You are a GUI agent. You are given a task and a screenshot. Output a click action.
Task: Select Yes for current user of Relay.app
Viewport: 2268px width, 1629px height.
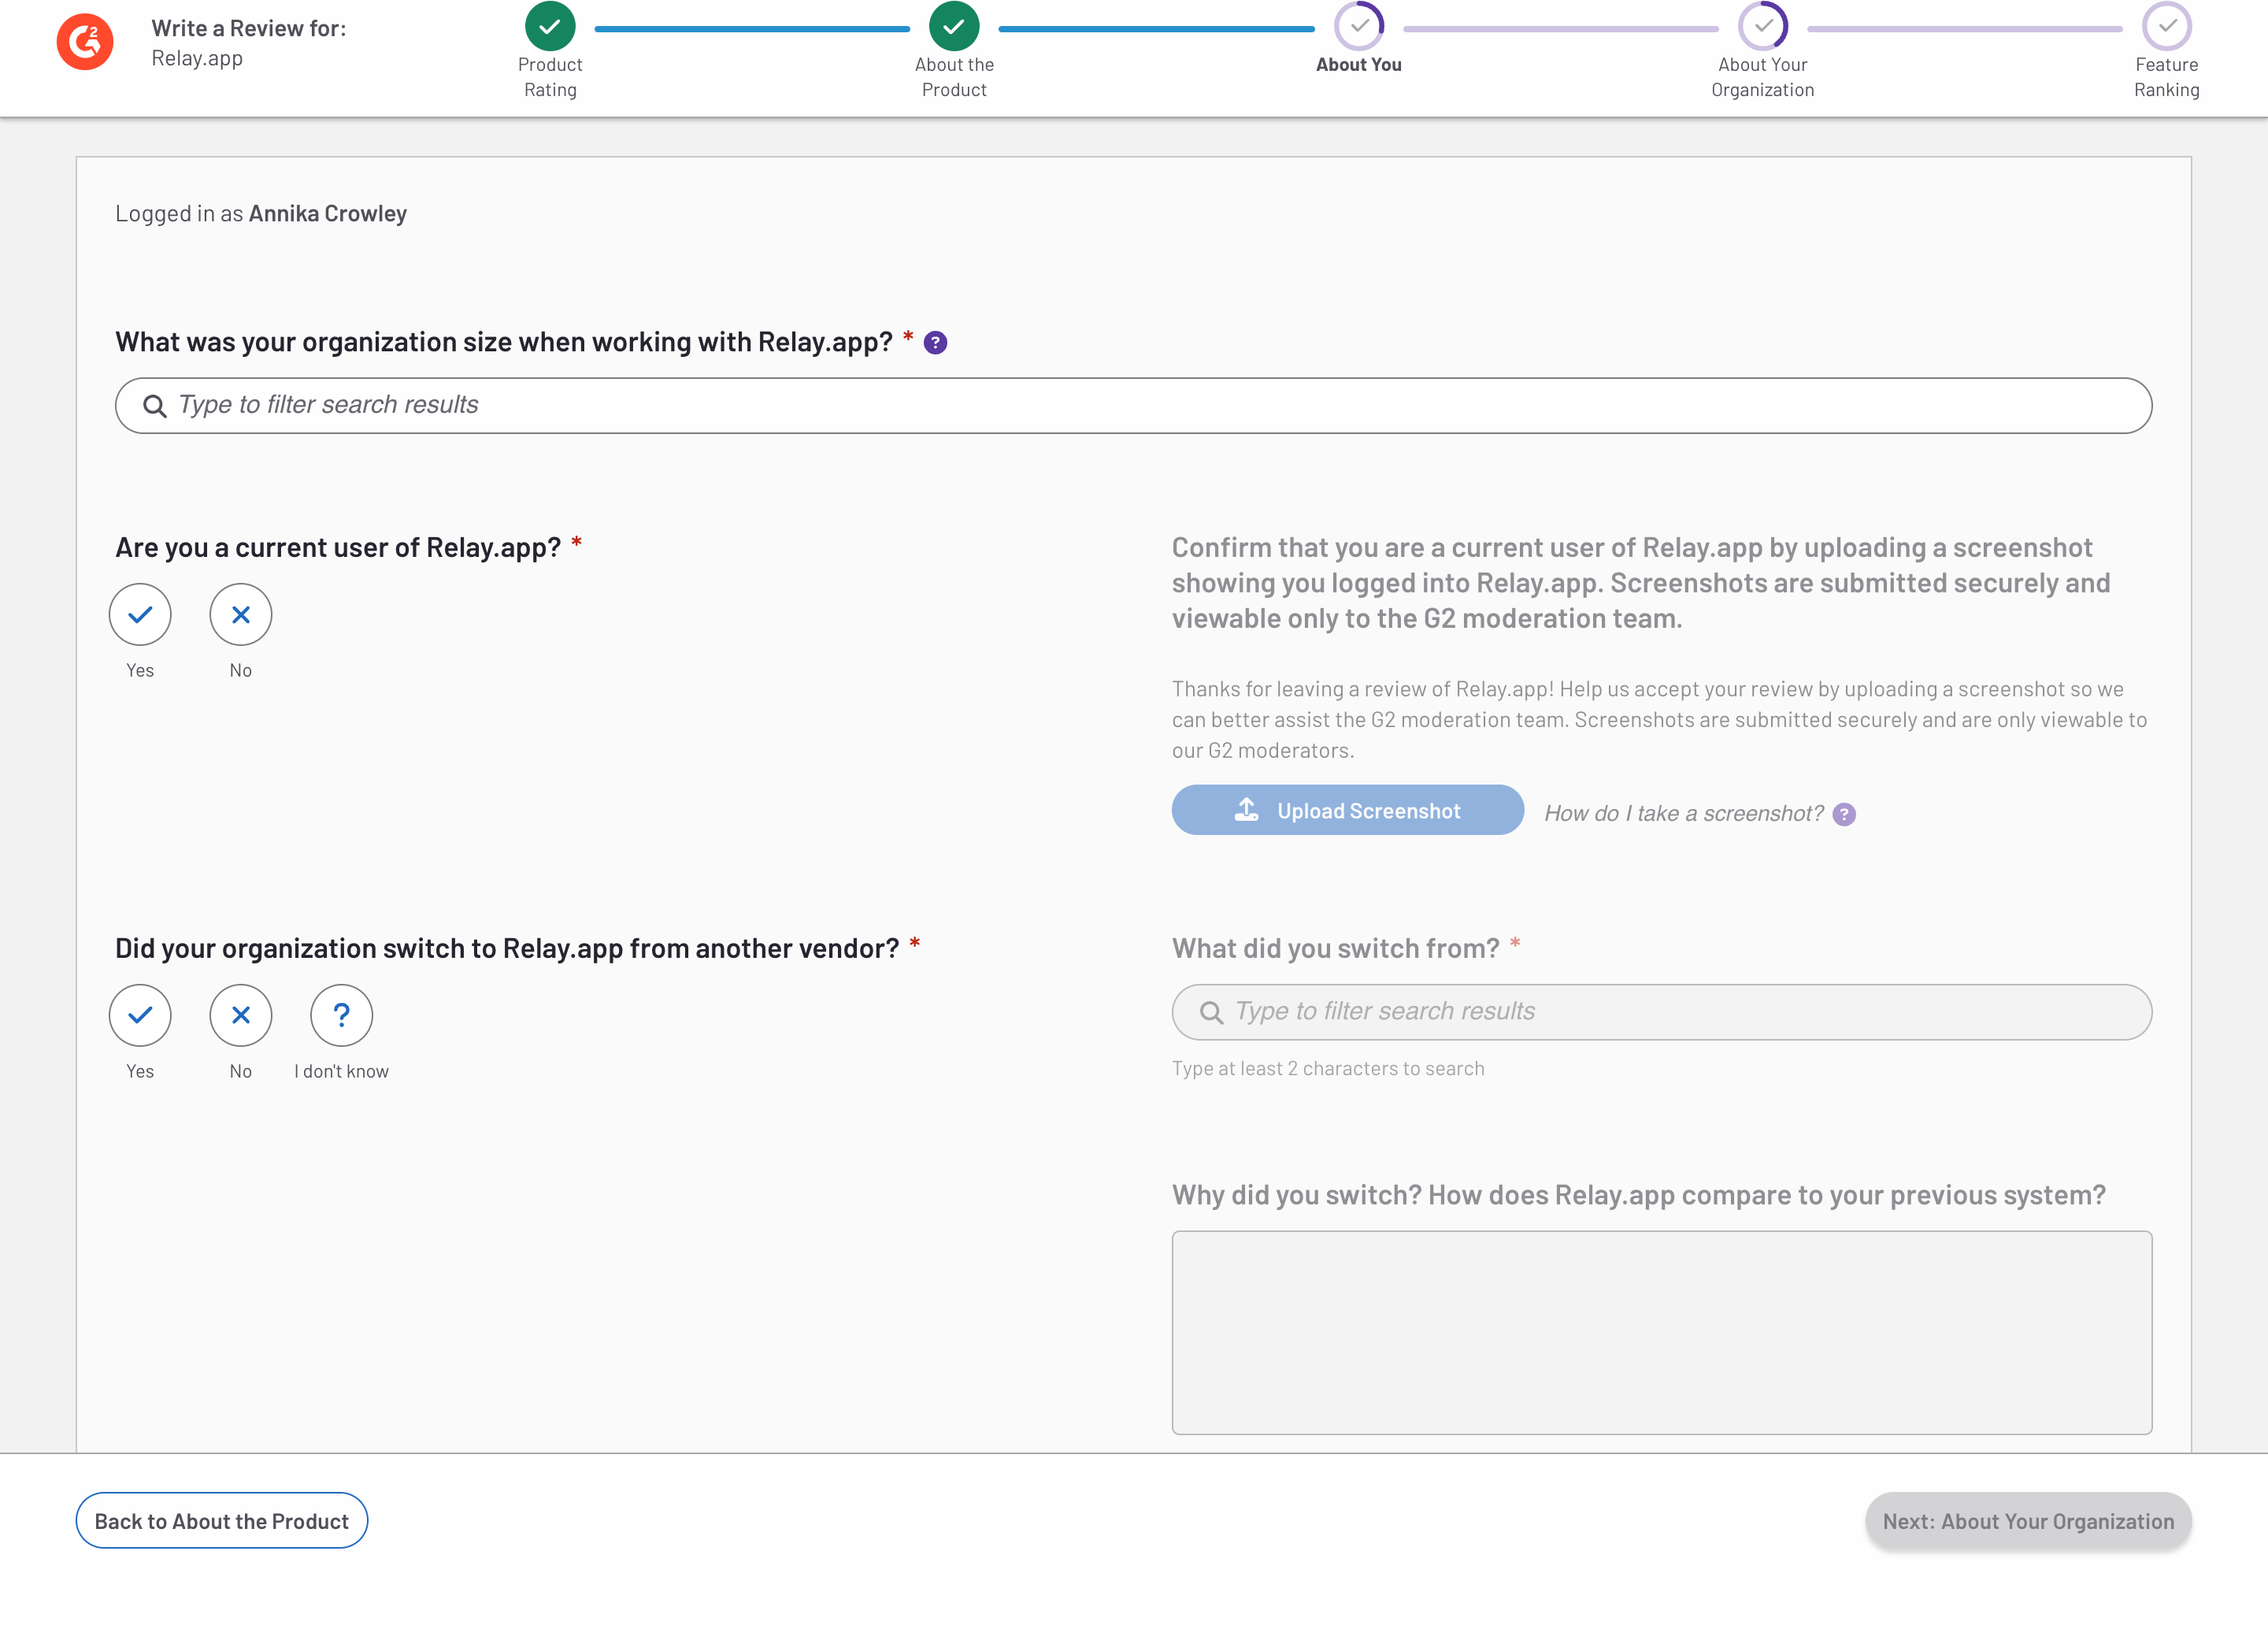pos(140,614)
